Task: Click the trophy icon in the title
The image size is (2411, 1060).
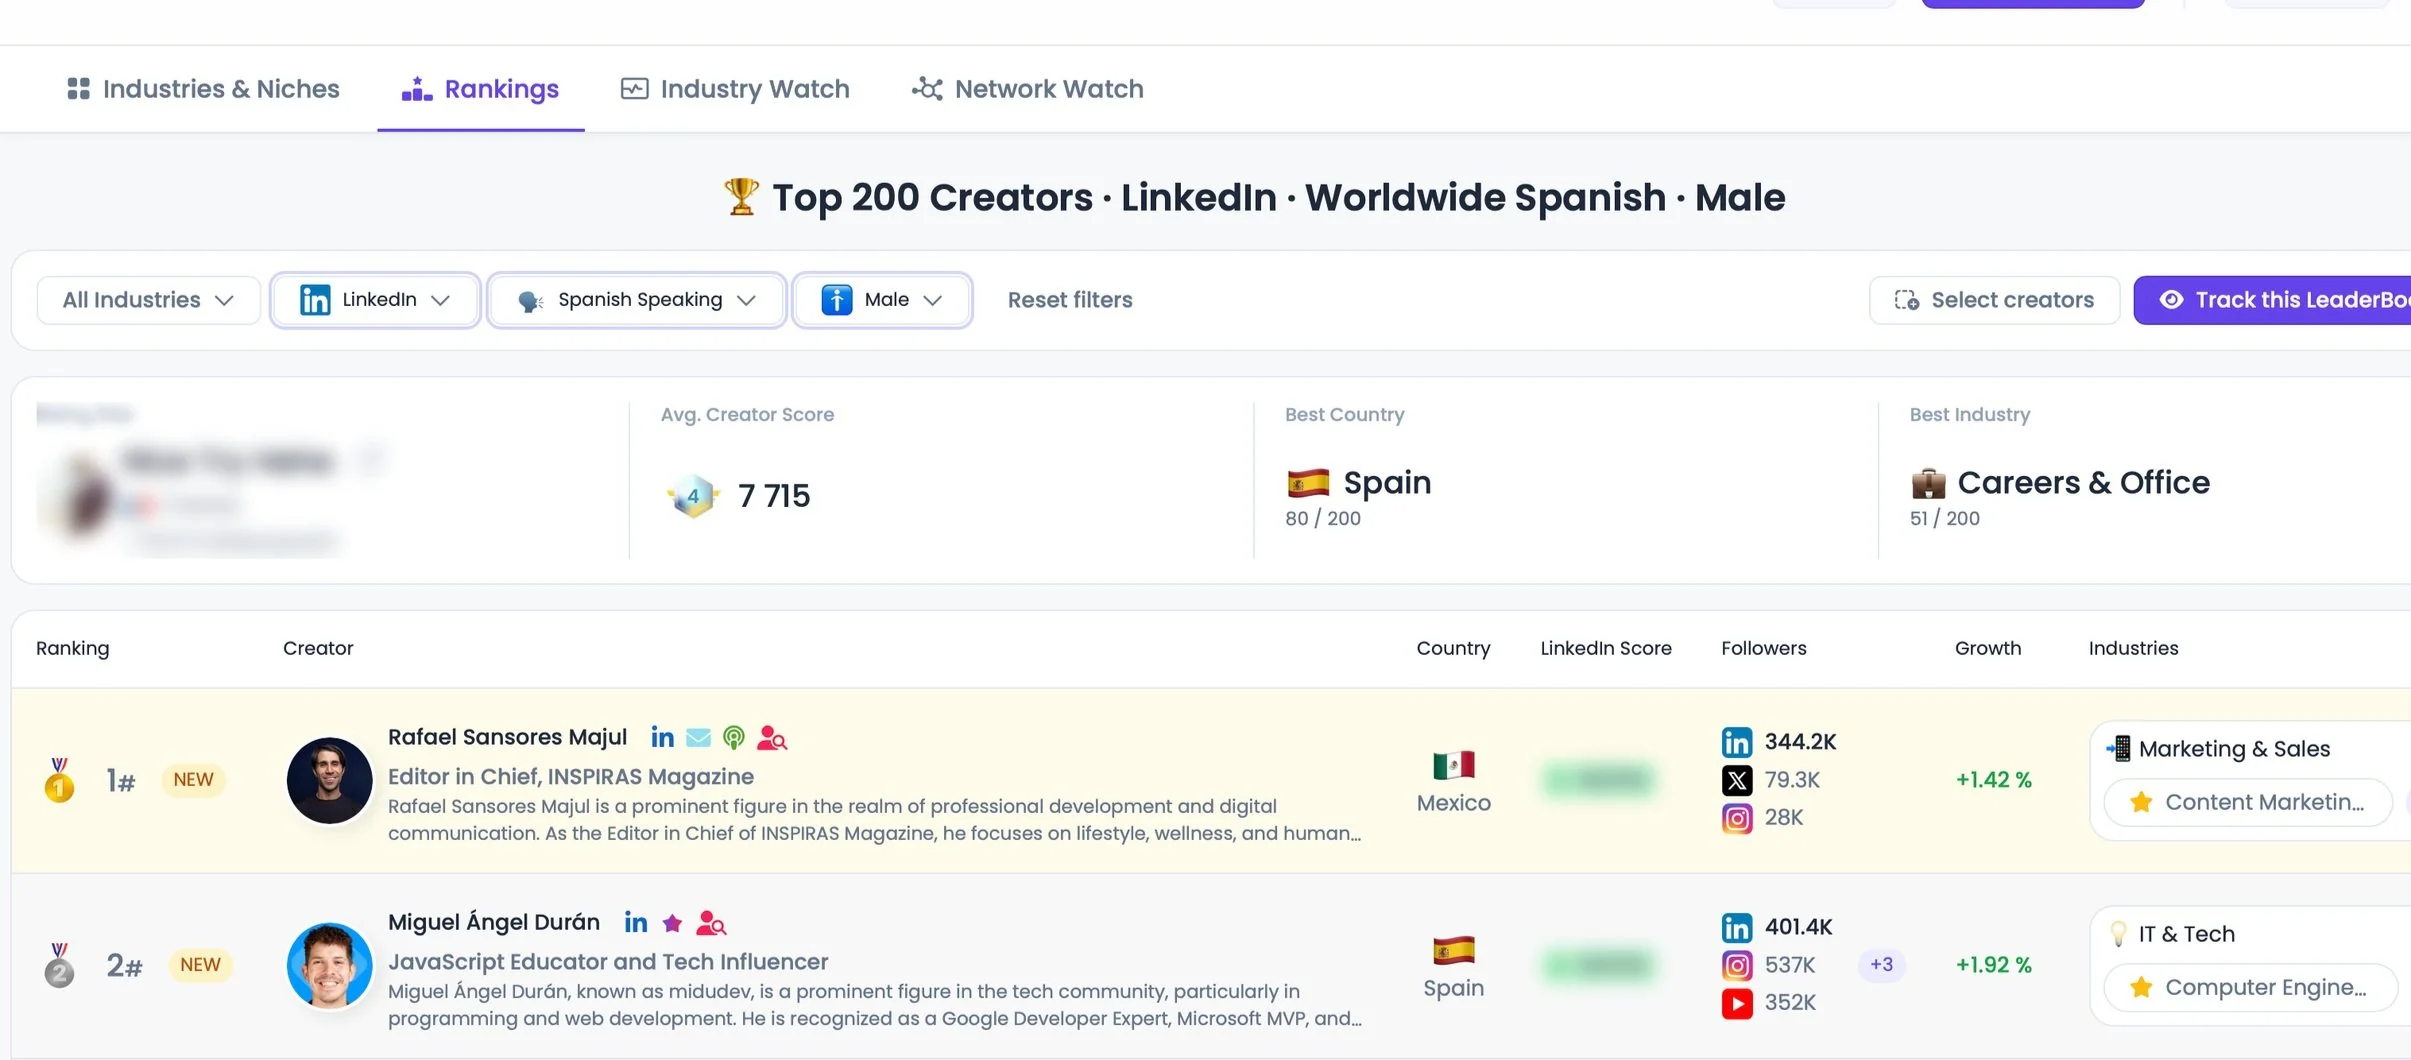Action: click(741, 197)
